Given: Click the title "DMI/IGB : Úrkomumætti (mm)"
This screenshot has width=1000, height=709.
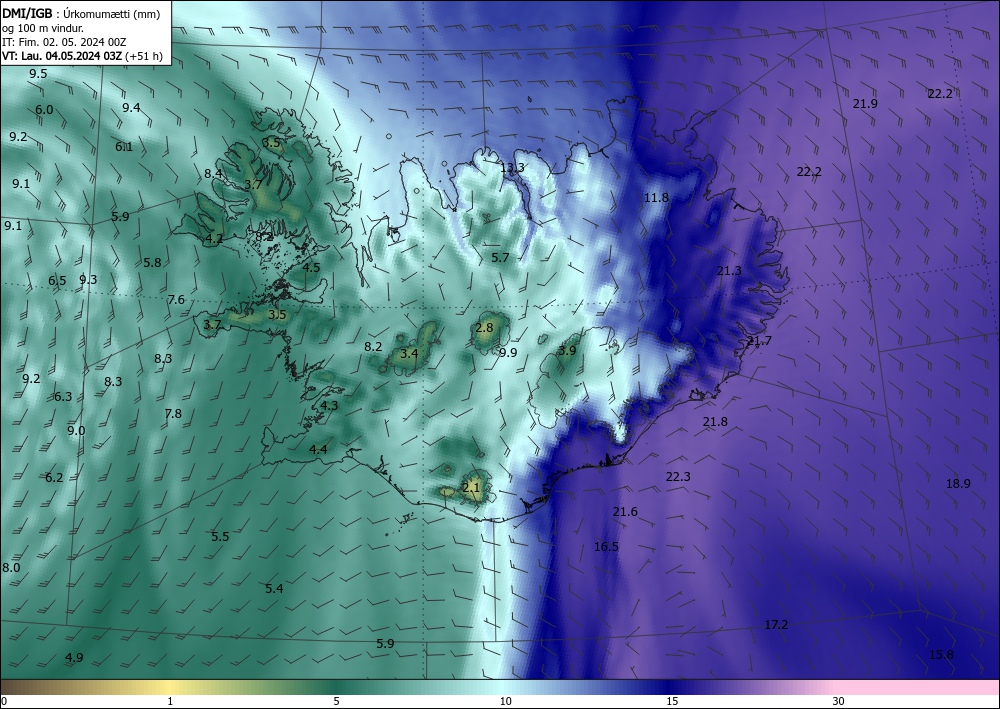Looking at the screenshot, I should click(81, 13).
